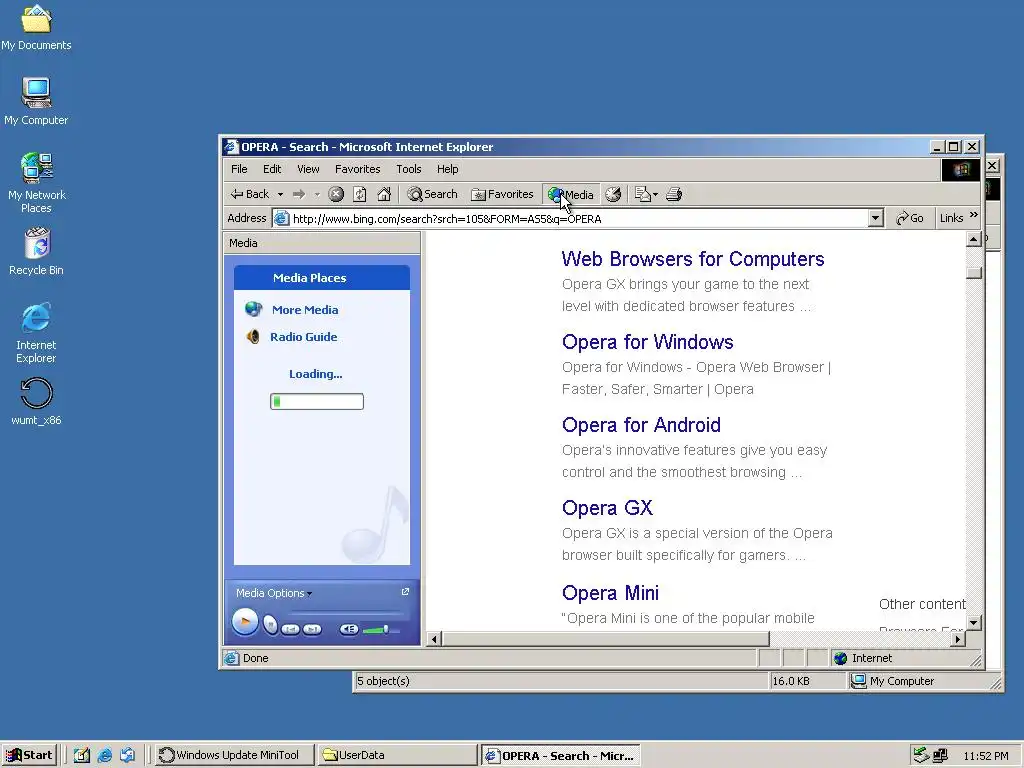Open the Back history dropdown arrow

tap(280, 195)
